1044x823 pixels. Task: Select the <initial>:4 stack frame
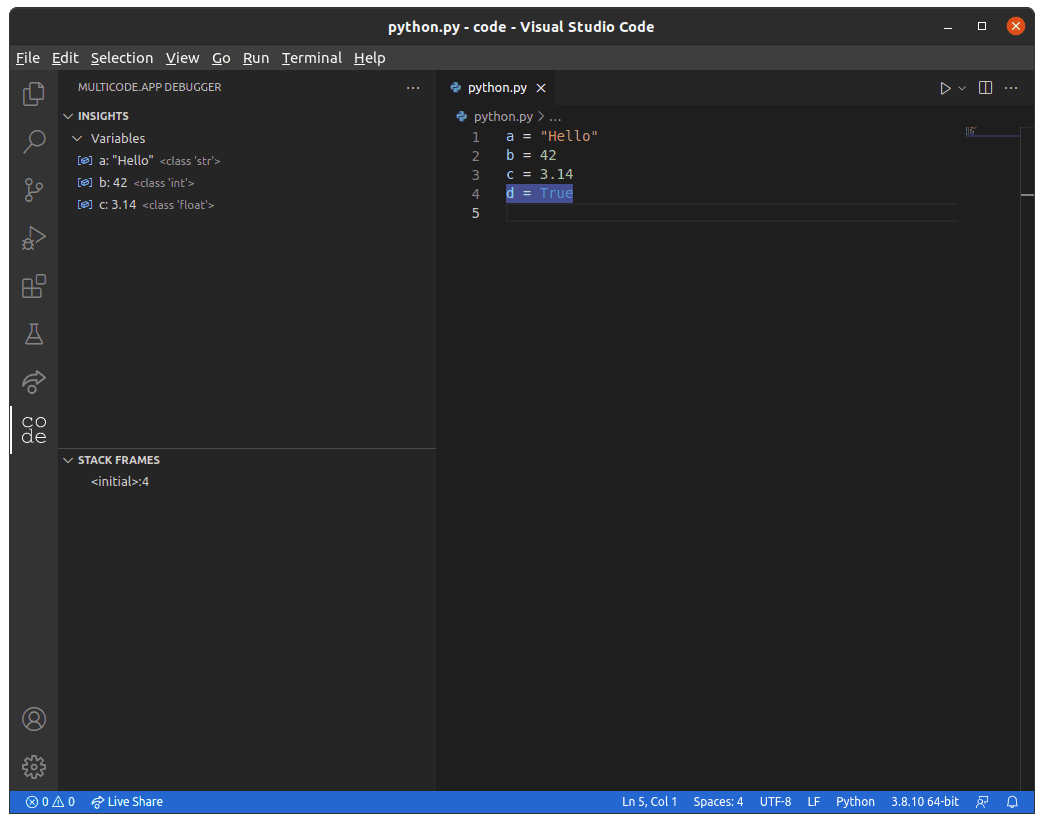[120, 481]
